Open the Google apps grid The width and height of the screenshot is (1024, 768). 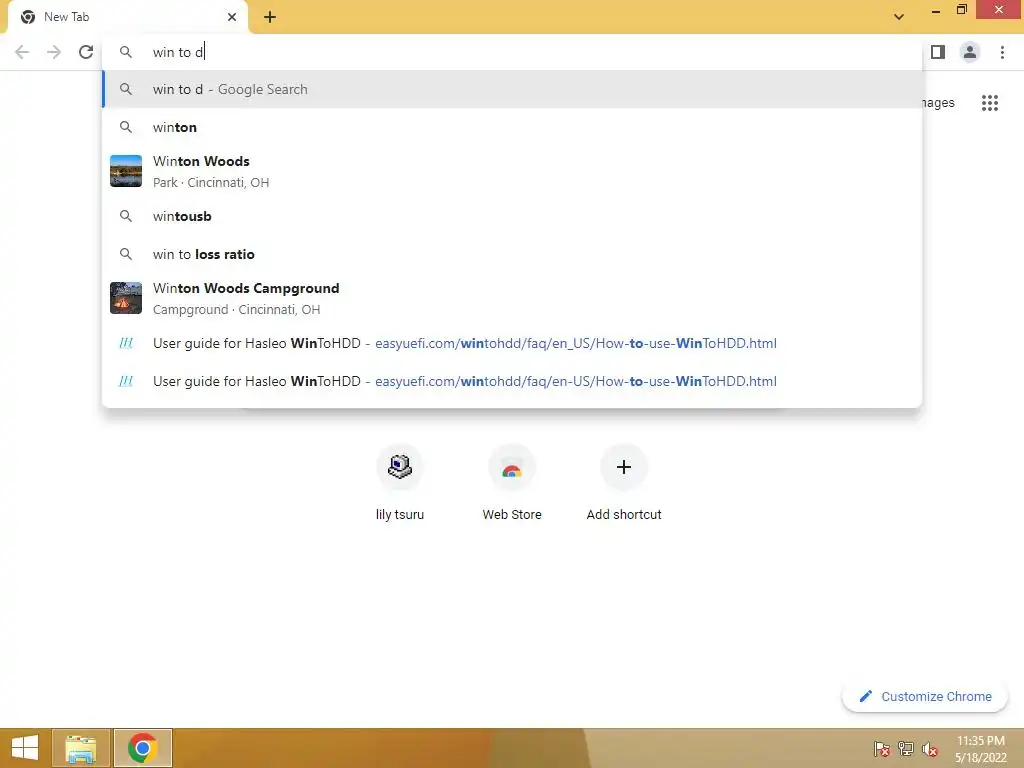point(990,103)
